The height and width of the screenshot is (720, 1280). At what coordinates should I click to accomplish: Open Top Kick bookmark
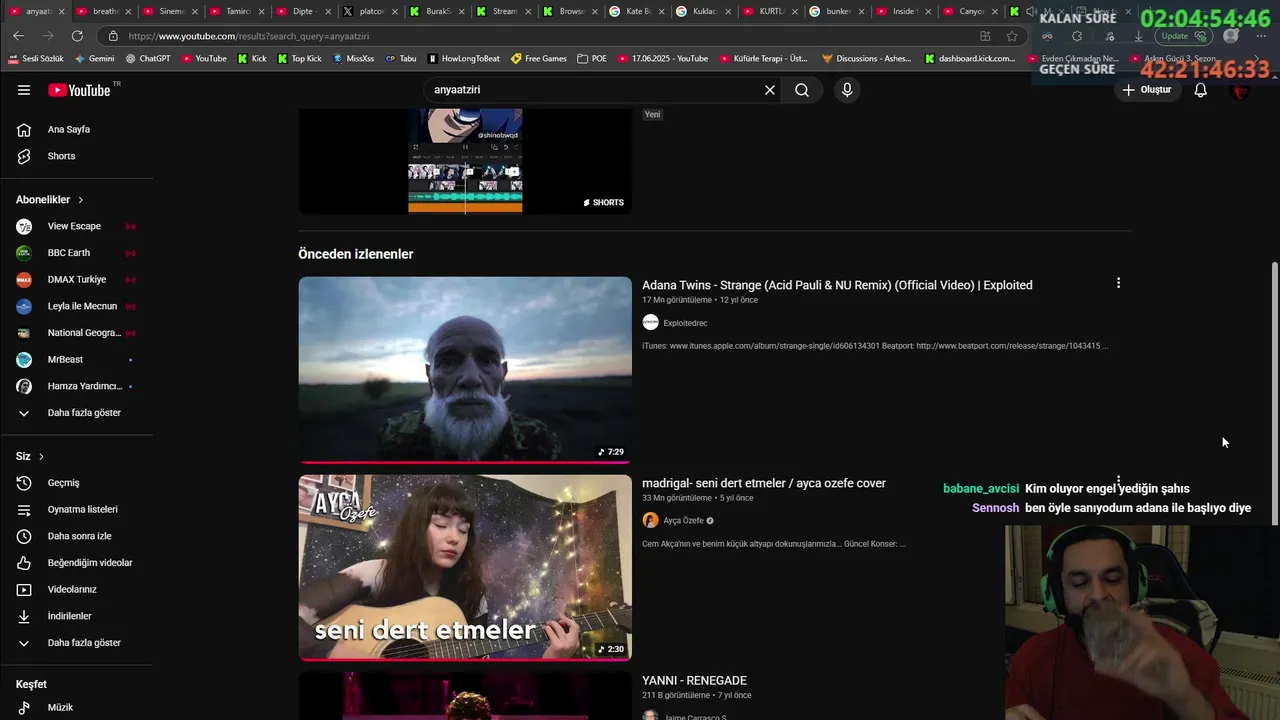(299, 59)
